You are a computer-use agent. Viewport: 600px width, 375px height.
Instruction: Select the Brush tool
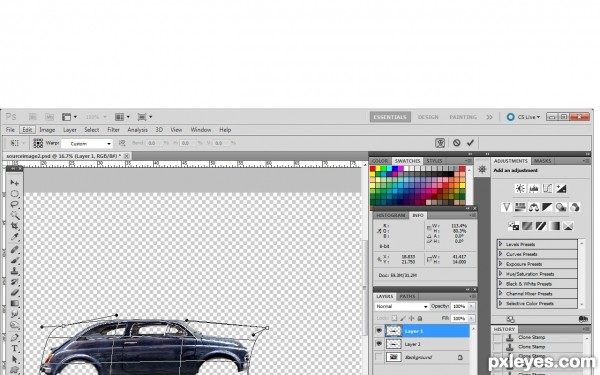pos(15,260)
